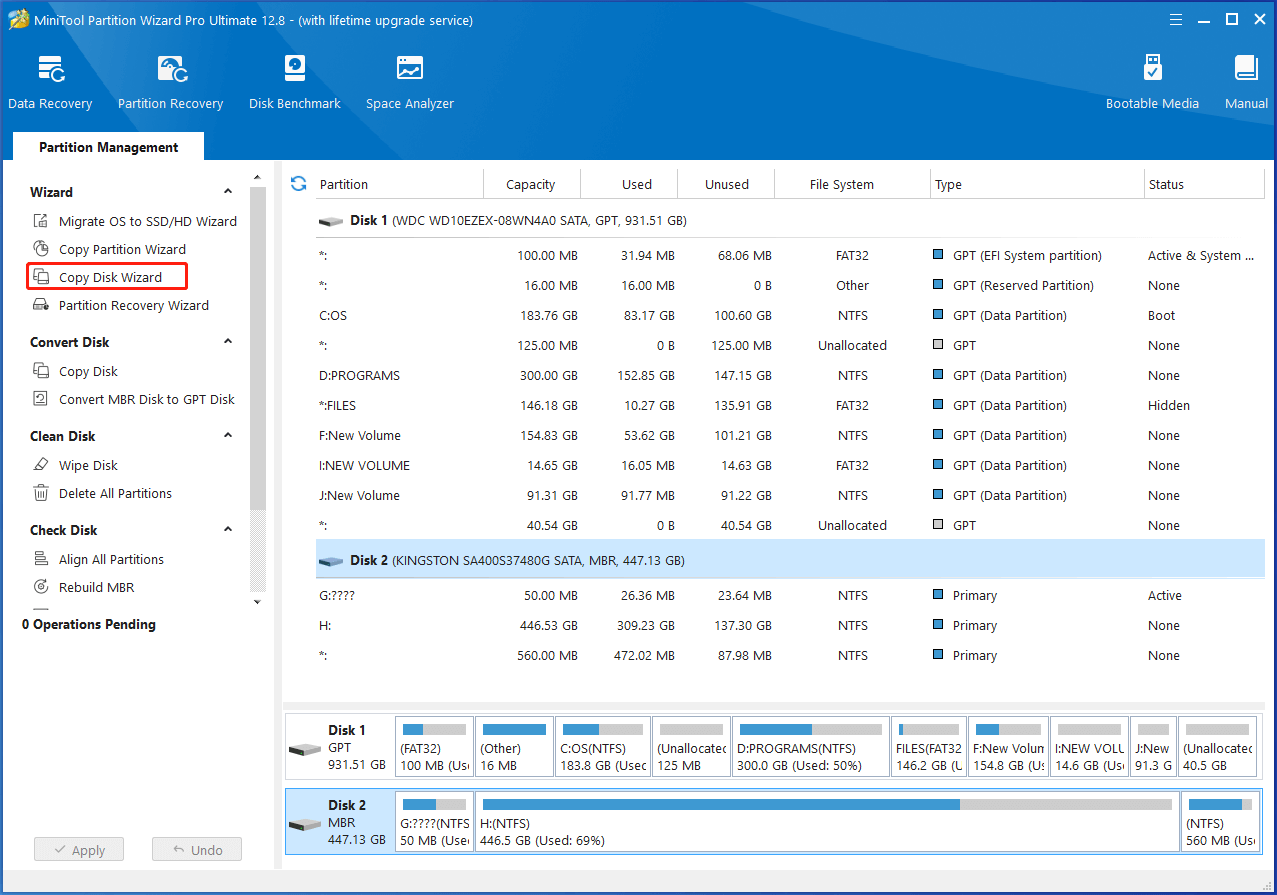1277x895 pixels.
Task: Click the Copy Partition Wizard icon
Action: click(41, 249)
